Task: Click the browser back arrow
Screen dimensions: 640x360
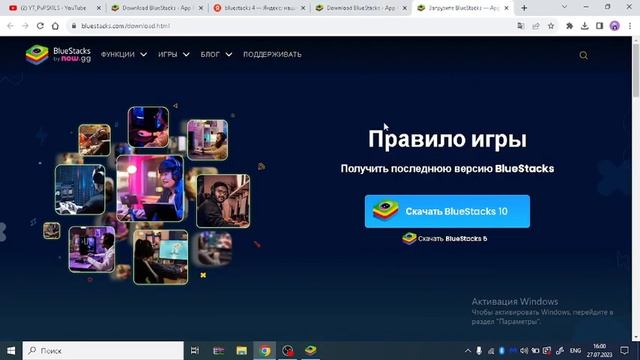Action: (x=10, y=26)
